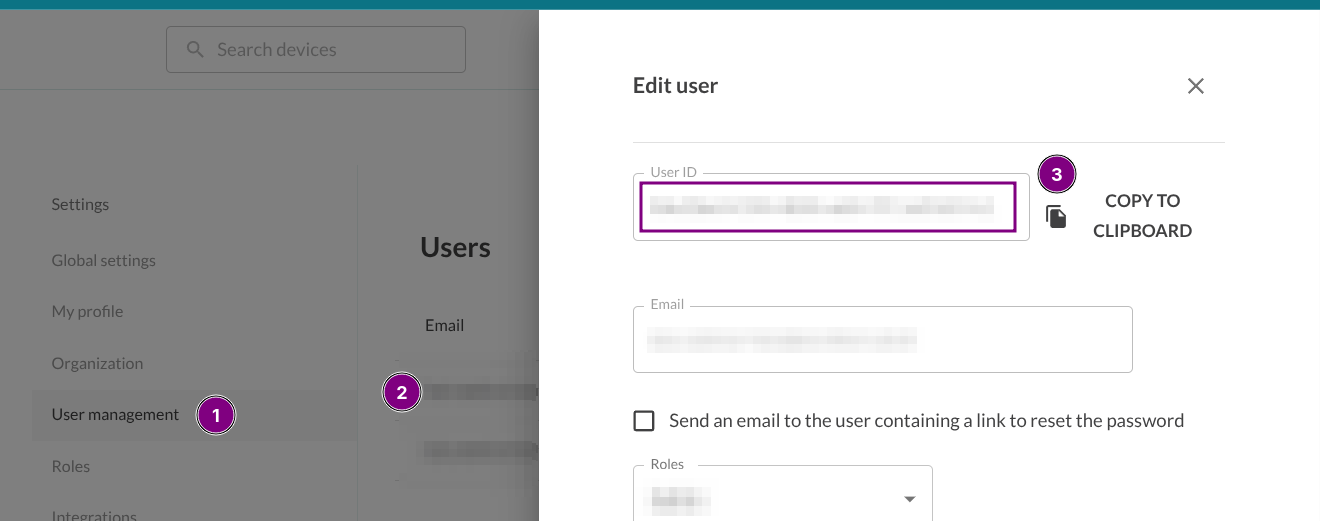Viewport: 1320px width, 521px height.
Task: Click the Users heading
Action: [455, 247]
